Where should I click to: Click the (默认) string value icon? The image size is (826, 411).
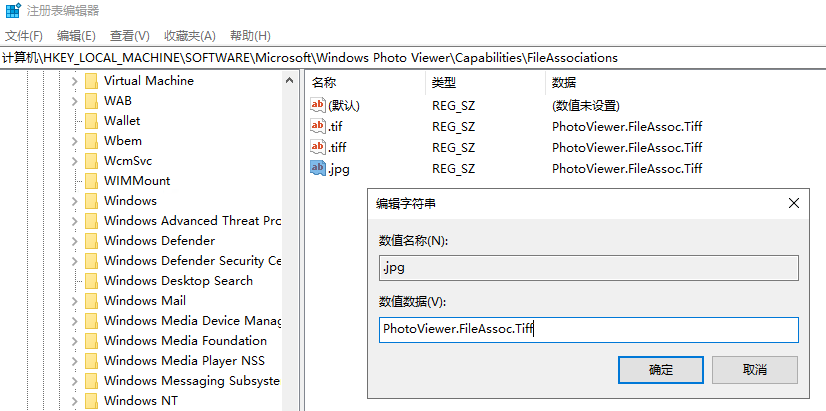pyautogui.click(x=318, y=105)
